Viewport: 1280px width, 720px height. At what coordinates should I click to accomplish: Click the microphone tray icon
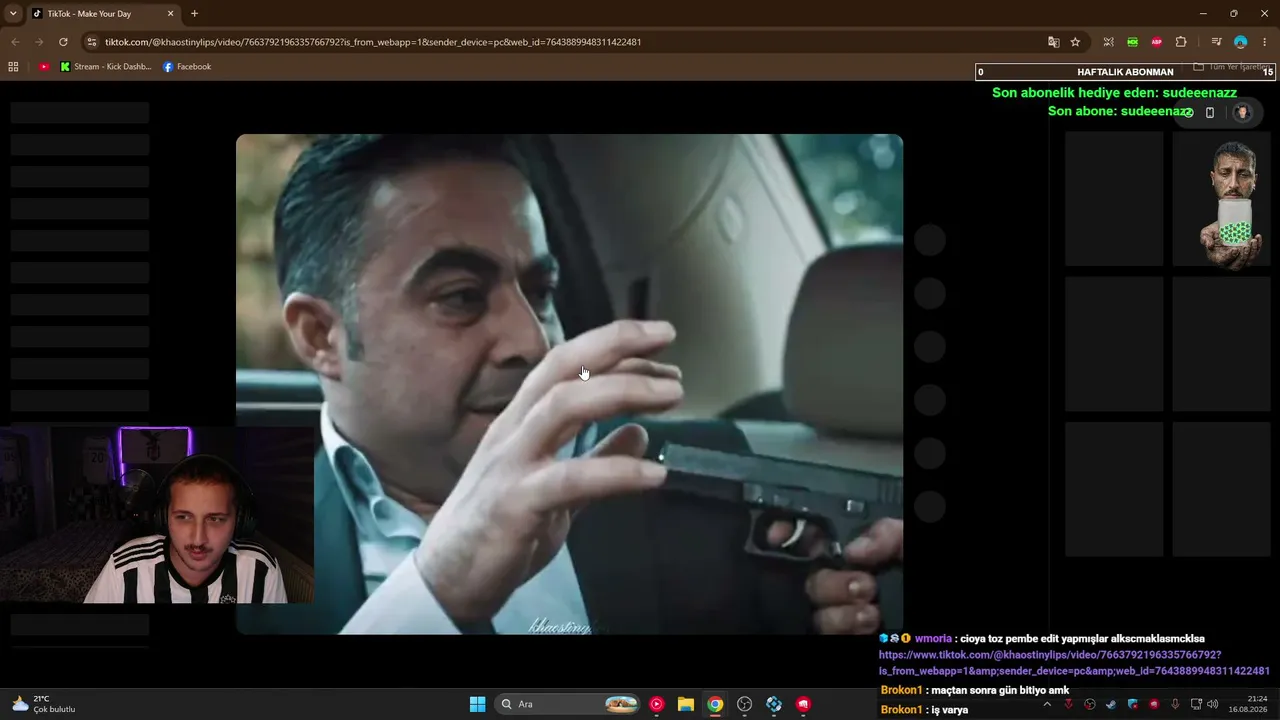tap(1175, 704)
